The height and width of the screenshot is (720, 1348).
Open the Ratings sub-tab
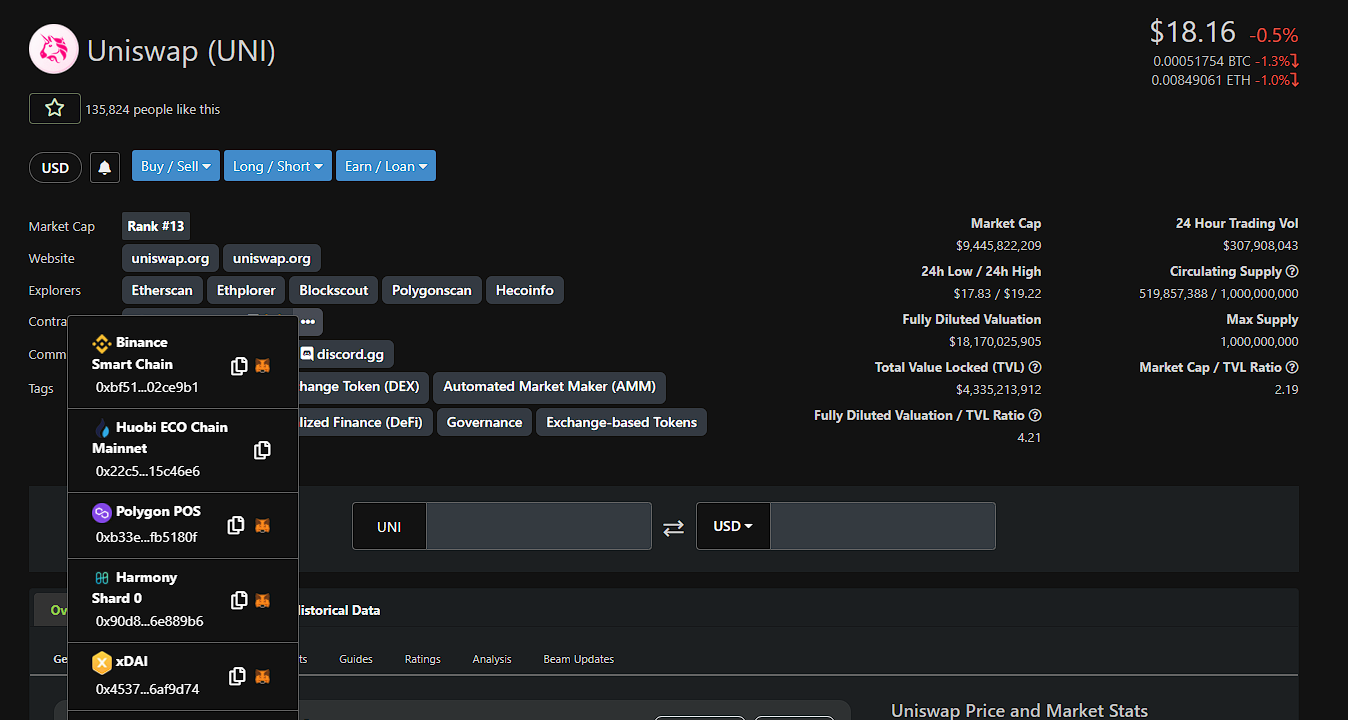pos(422,659)
